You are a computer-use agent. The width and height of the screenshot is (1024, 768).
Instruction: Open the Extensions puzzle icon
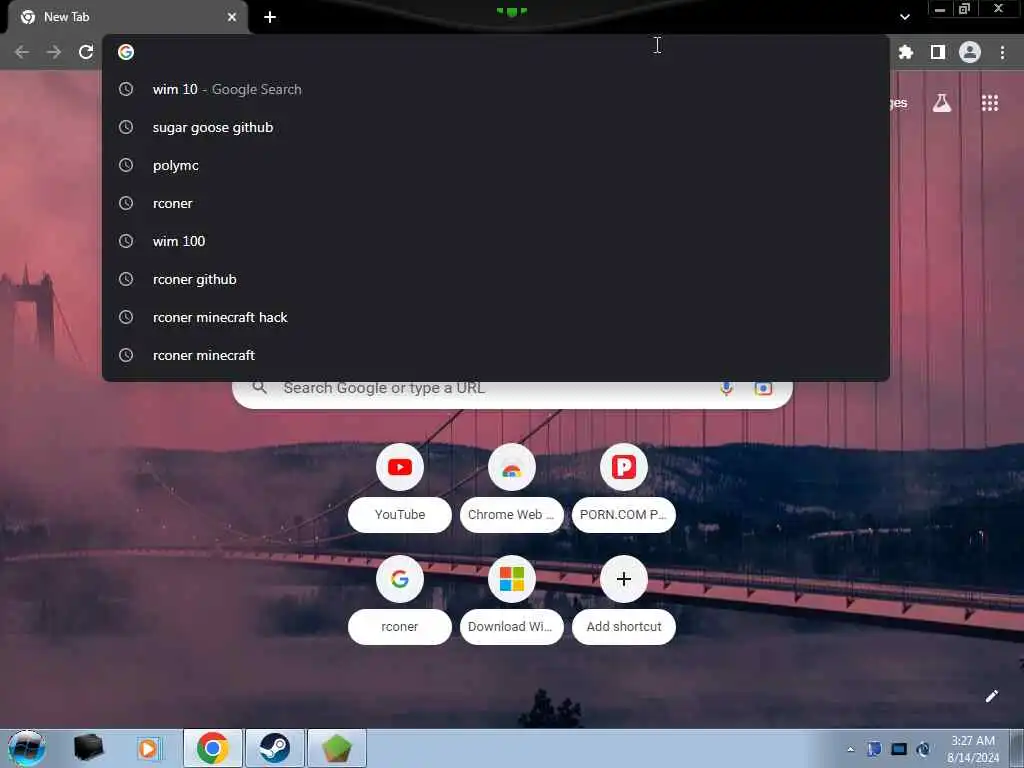pos(906,52)
